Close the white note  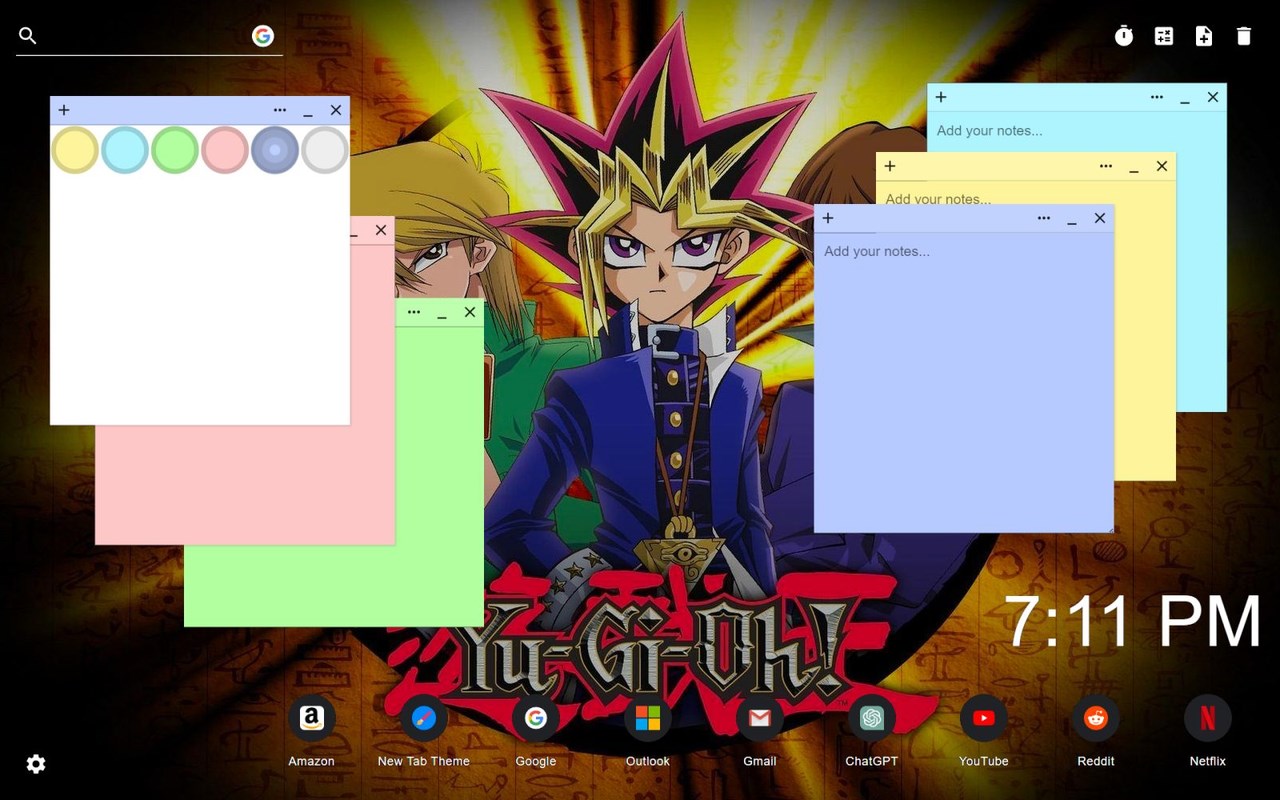(x=336, y=110)
